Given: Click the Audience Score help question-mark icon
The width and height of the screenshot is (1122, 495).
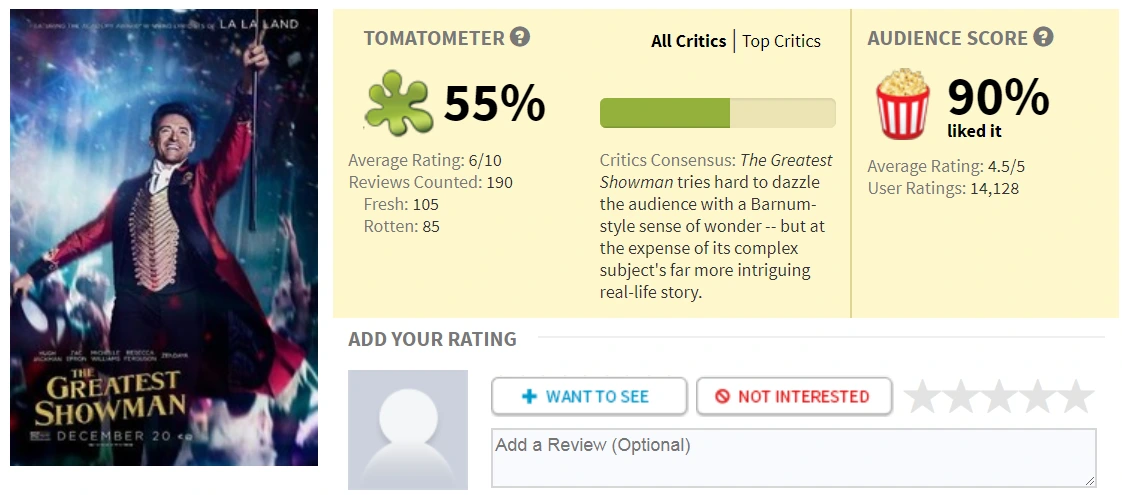Looking at the screenshot, I should (x=1043, y=38).
